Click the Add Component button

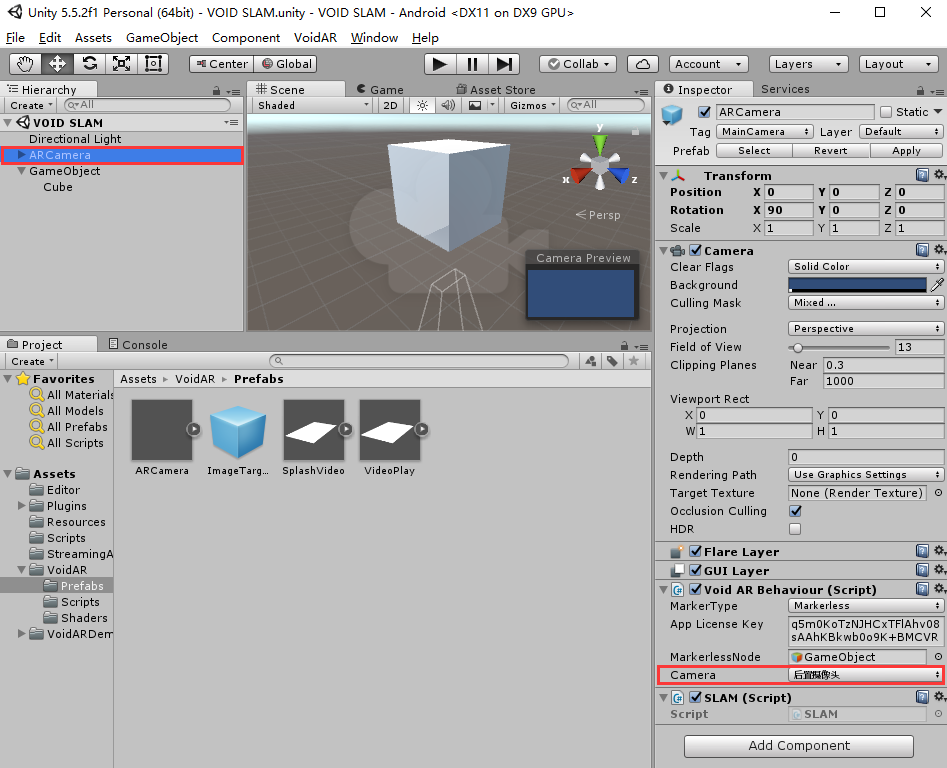point(798,746)
